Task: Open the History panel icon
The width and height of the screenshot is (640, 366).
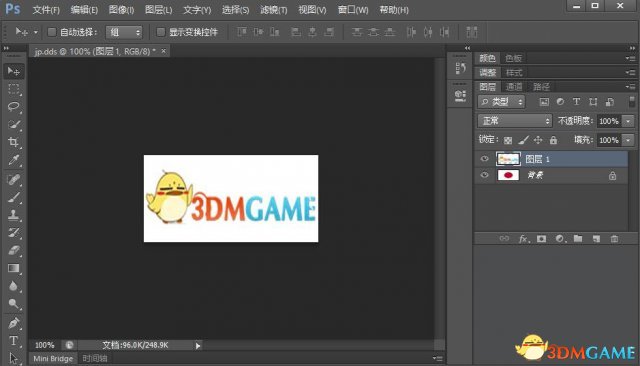Action: click(460, 68)
